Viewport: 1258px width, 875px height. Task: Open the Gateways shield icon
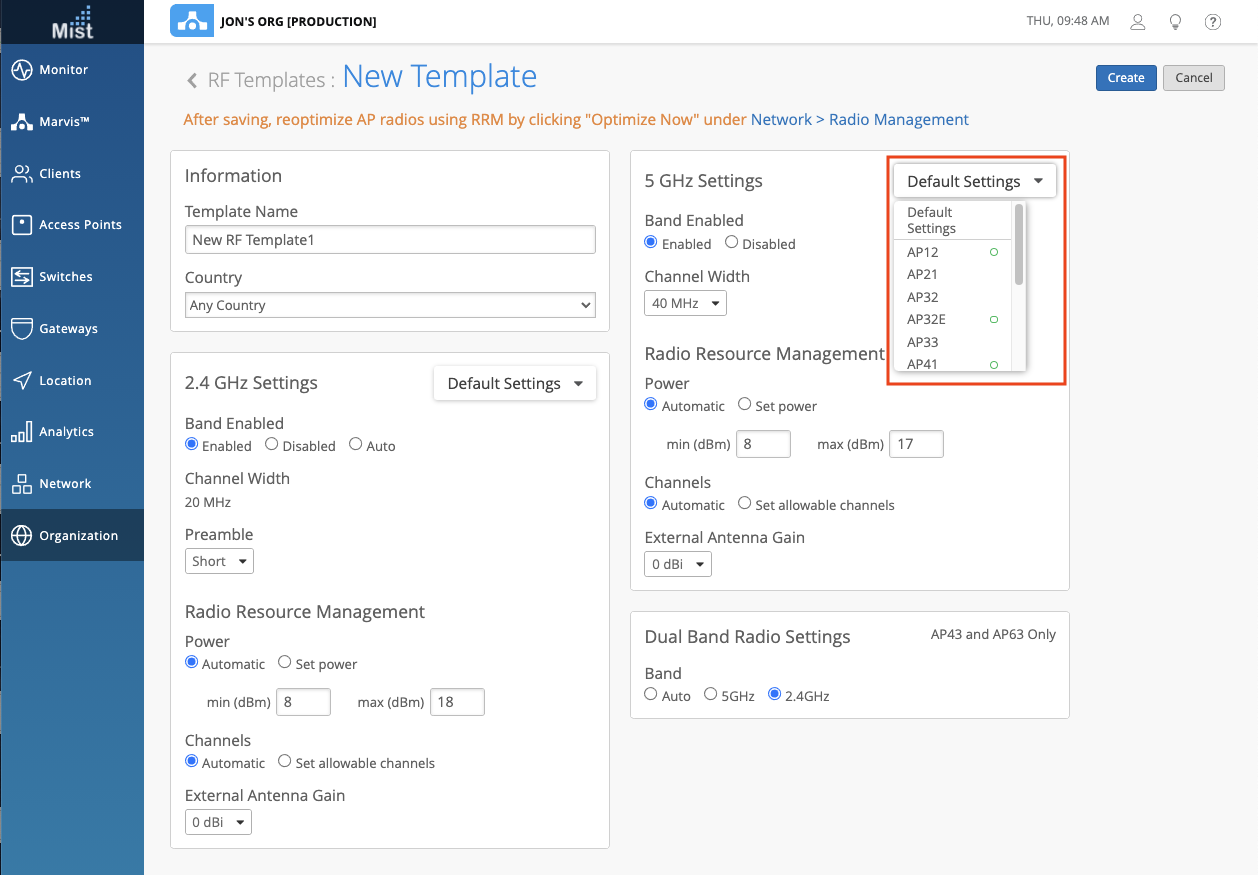coord(22,329)
